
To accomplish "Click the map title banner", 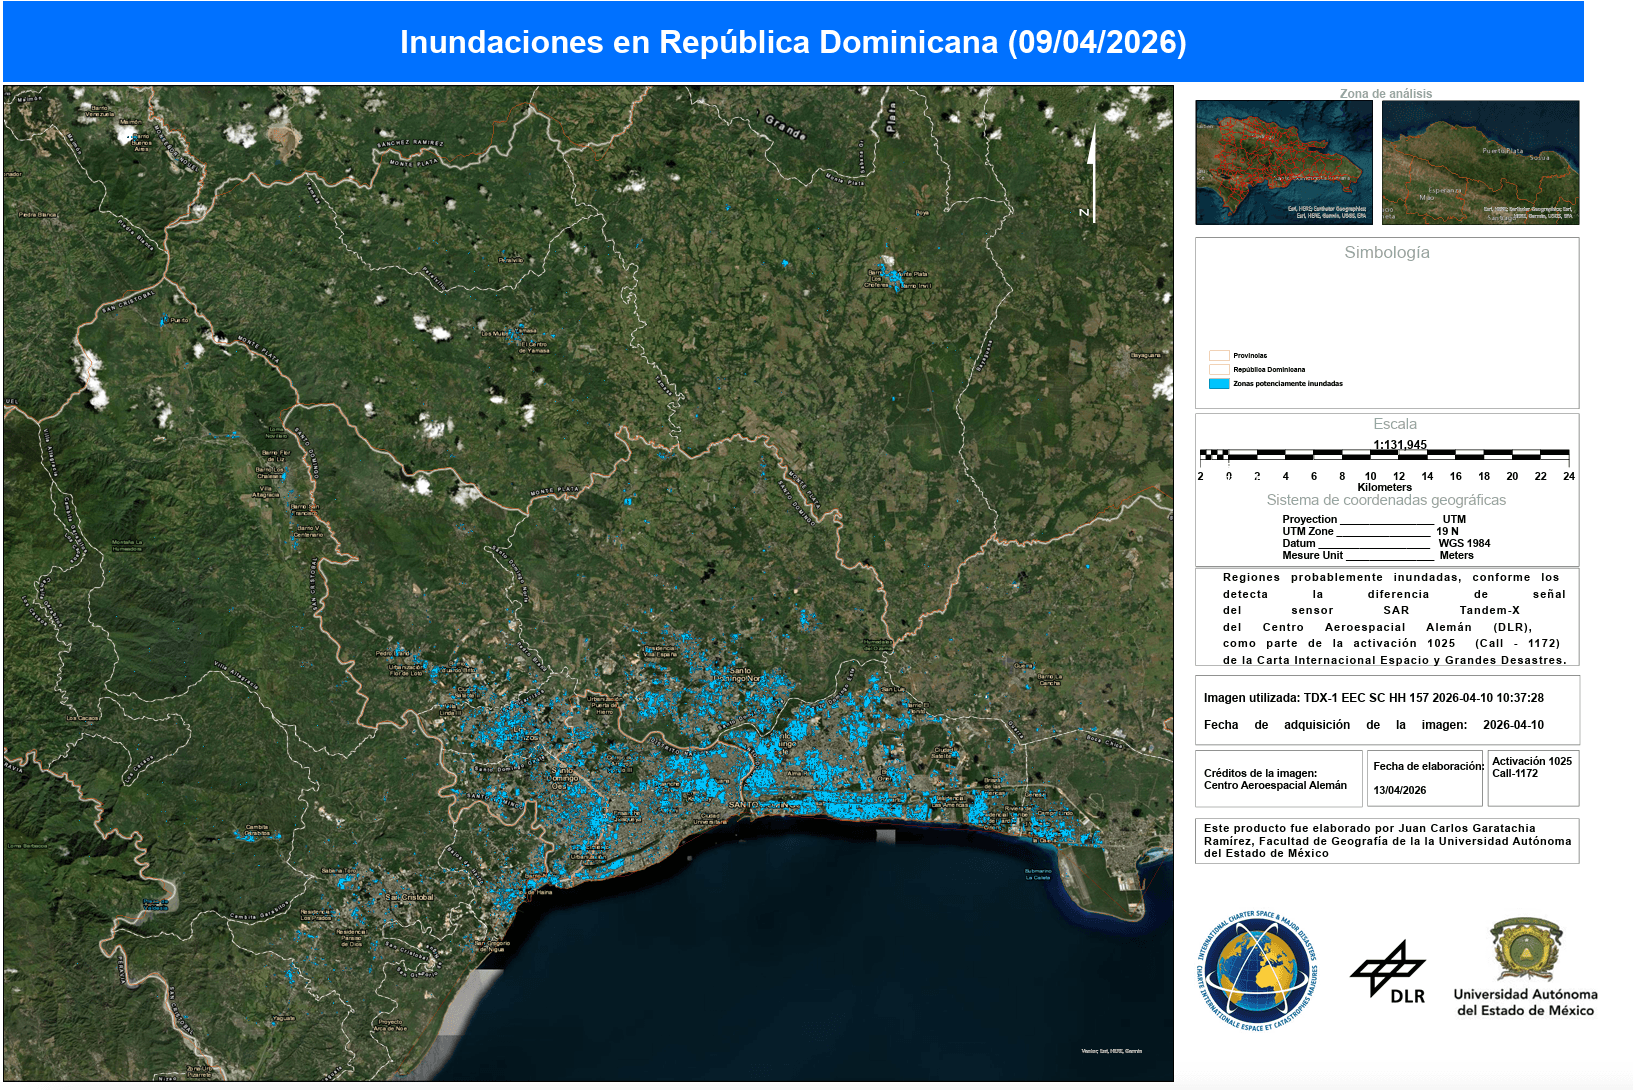I will tap(793, 42).
